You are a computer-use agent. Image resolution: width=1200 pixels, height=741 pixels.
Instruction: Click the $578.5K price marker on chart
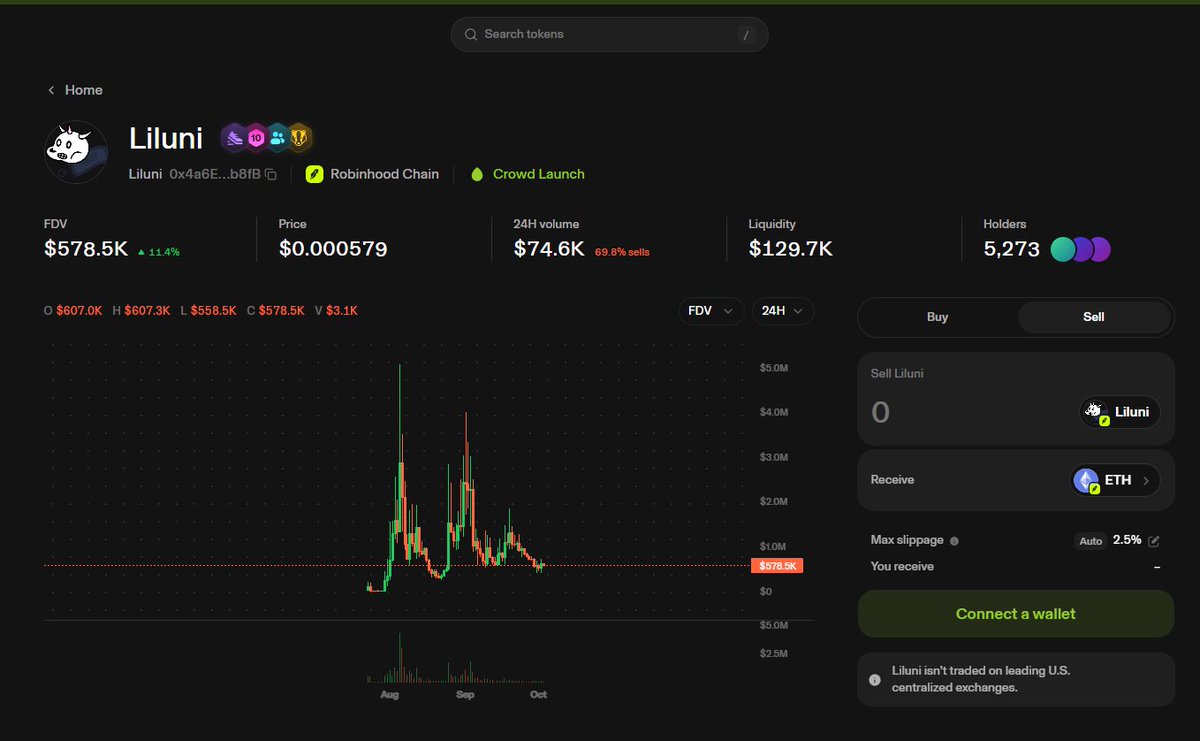[777, 566]
